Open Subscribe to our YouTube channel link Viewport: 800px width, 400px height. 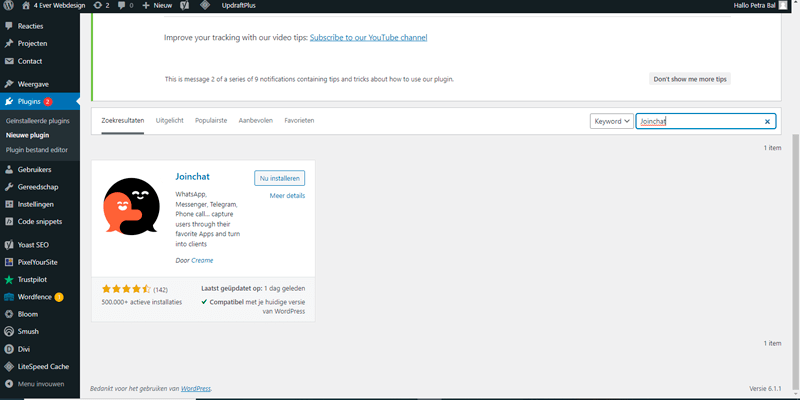(368, 38)
